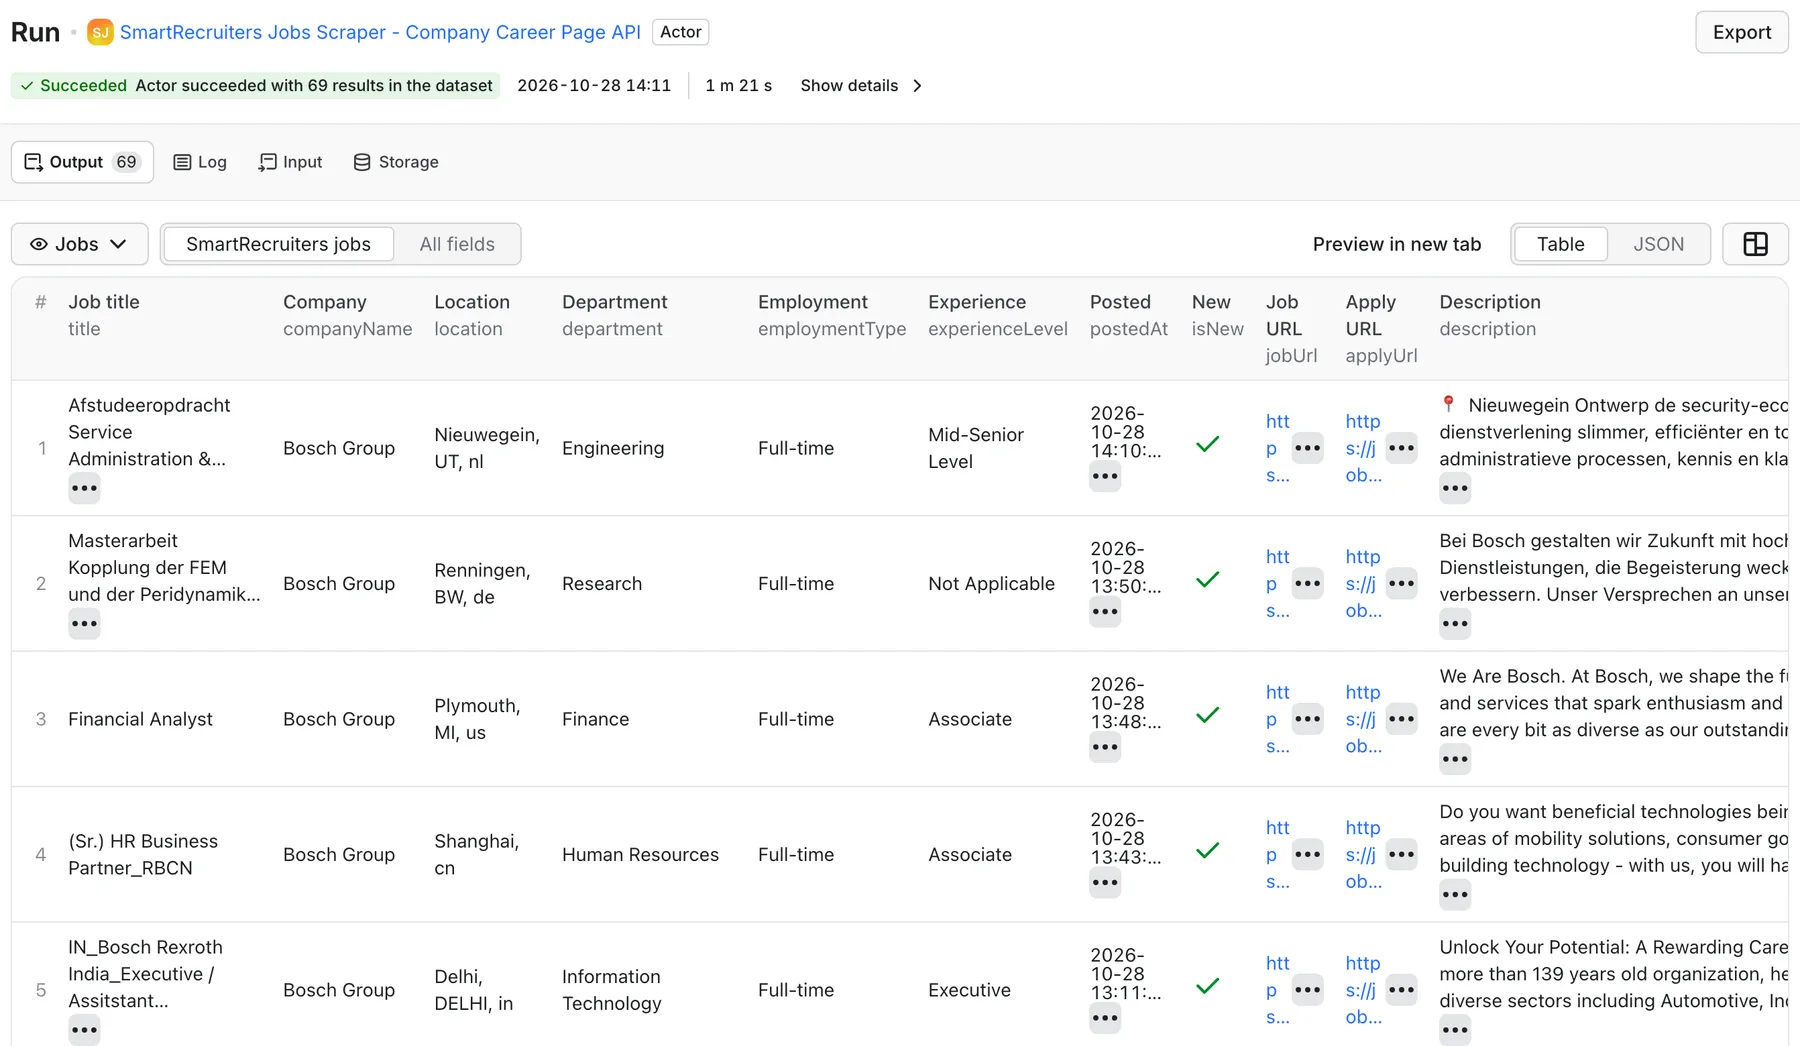Viewport: 1800px width, 1046px height.
Task: Click the Succeeded status badge
Action: tap(255, 86)
